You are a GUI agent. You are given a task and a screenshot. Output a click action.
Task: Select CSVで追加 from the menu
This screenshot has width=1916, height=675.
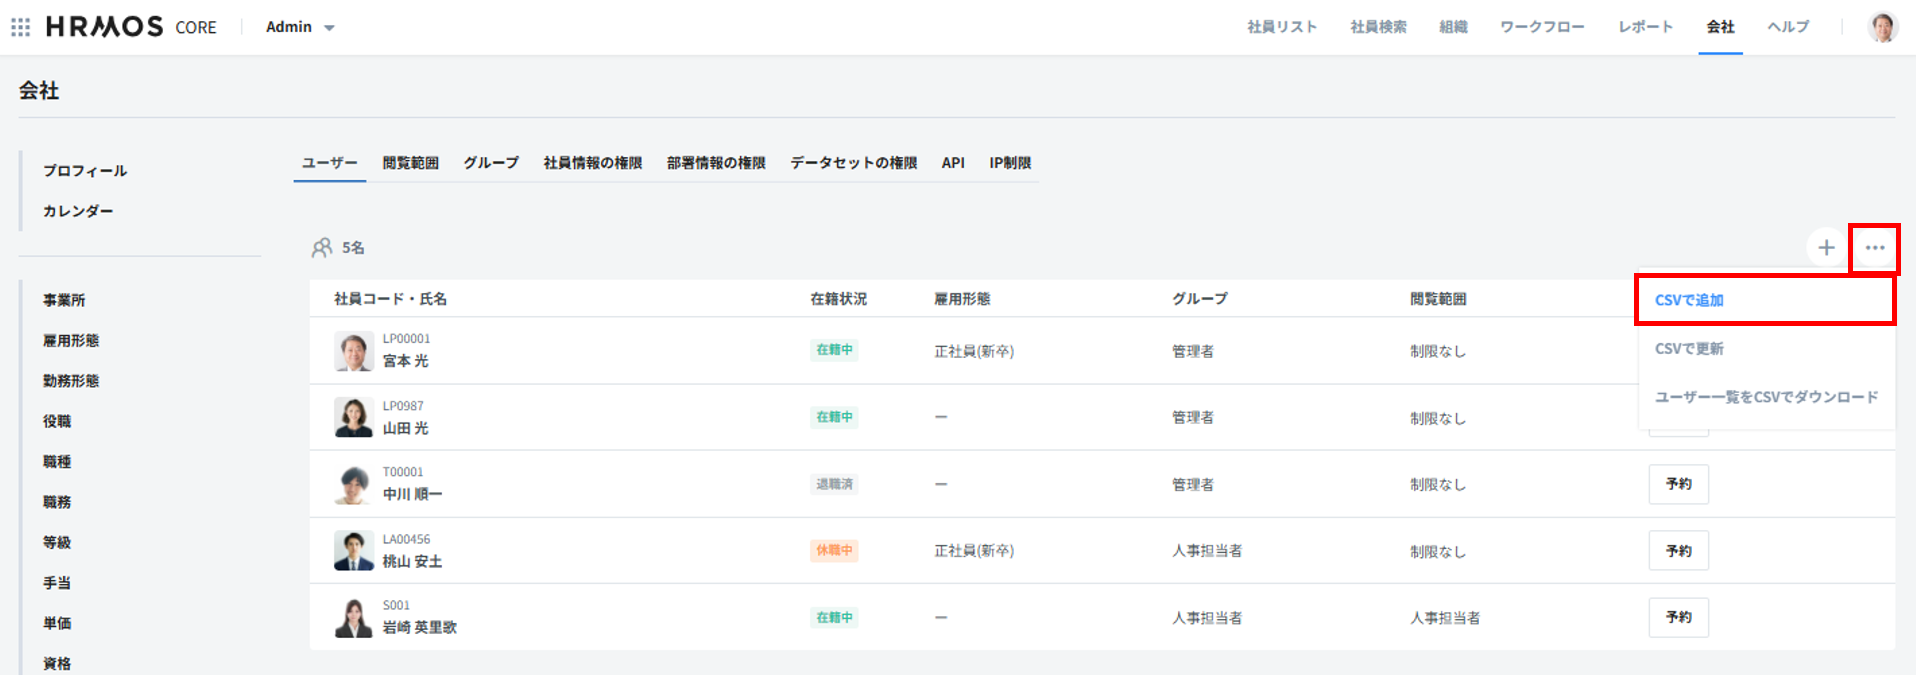pyautogui.click(x=1689, y=300)
